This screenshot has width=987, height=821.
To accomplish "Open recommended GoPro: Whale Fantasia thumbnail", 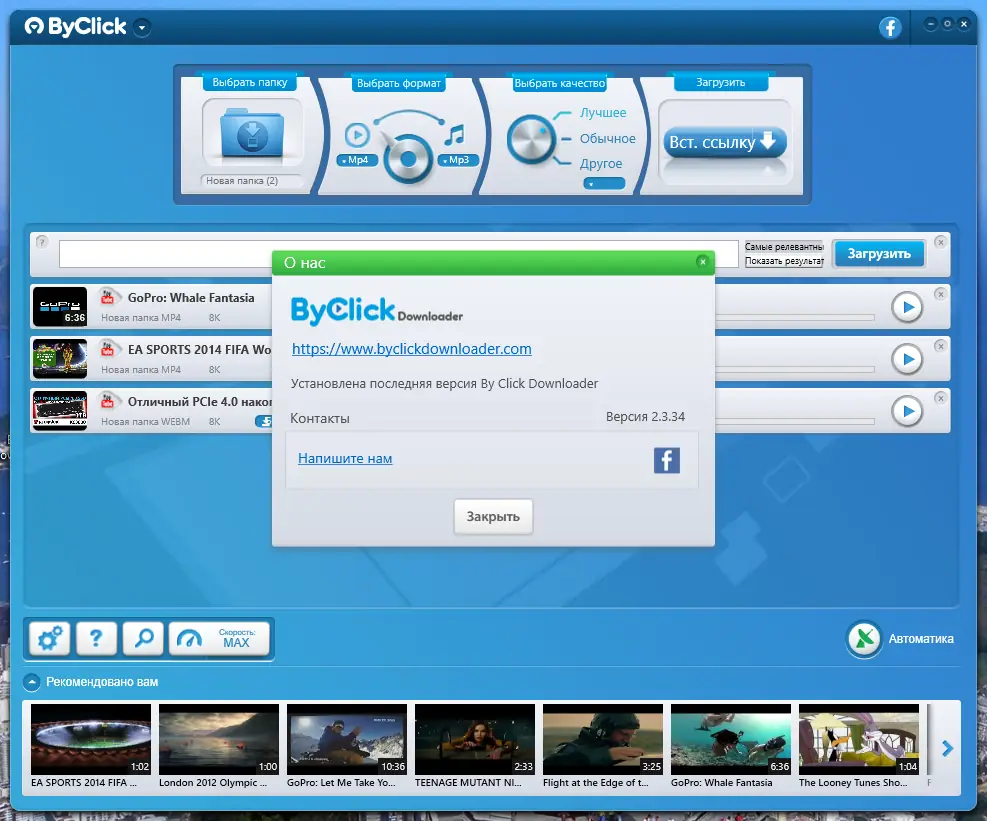I will pos(731,739).
